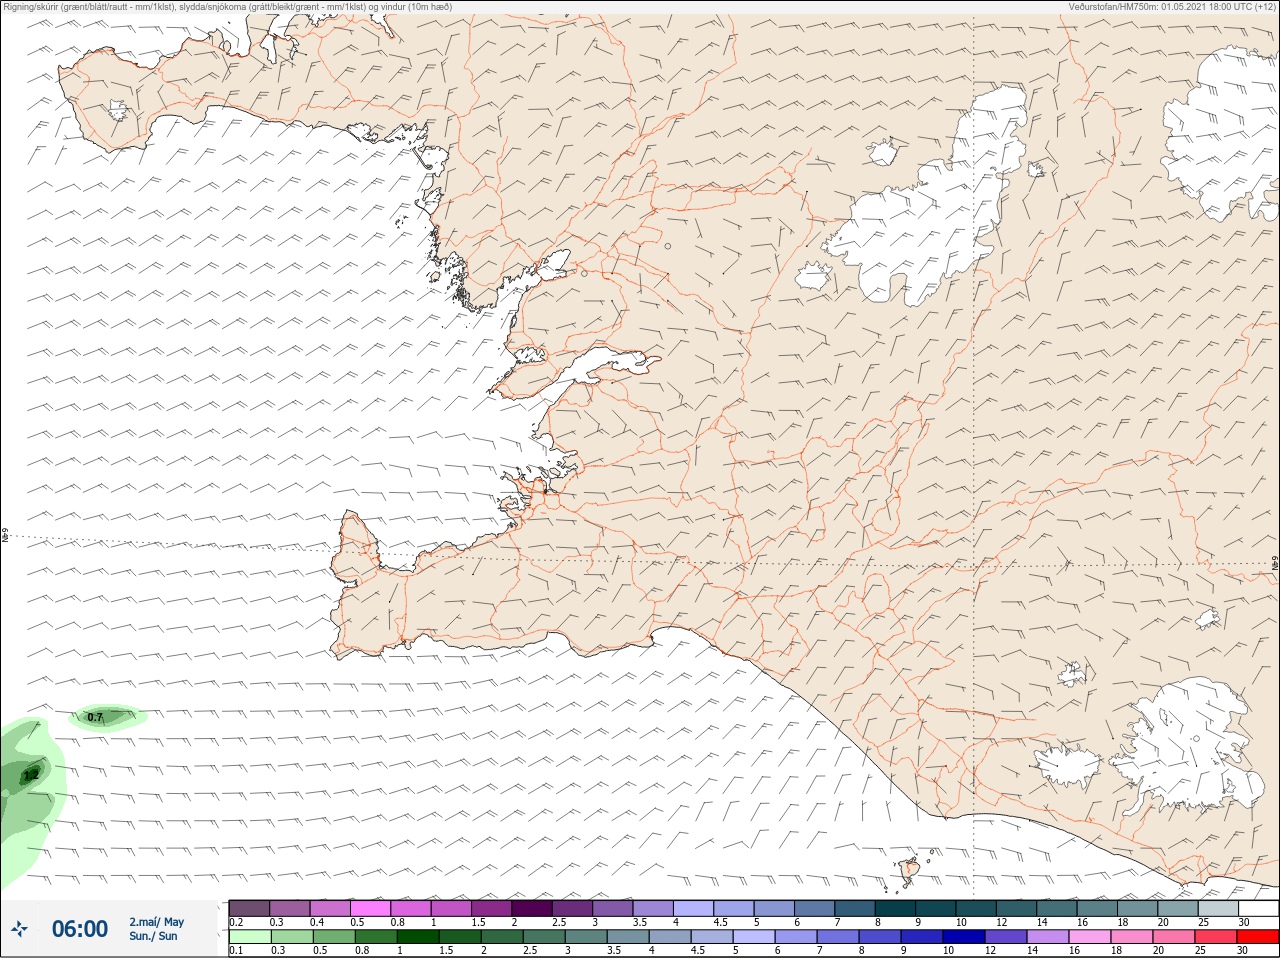Select the grey-teal 20 swatch in upper legend row
This screenshot has height=958, width=1280.
[1177, 908]
